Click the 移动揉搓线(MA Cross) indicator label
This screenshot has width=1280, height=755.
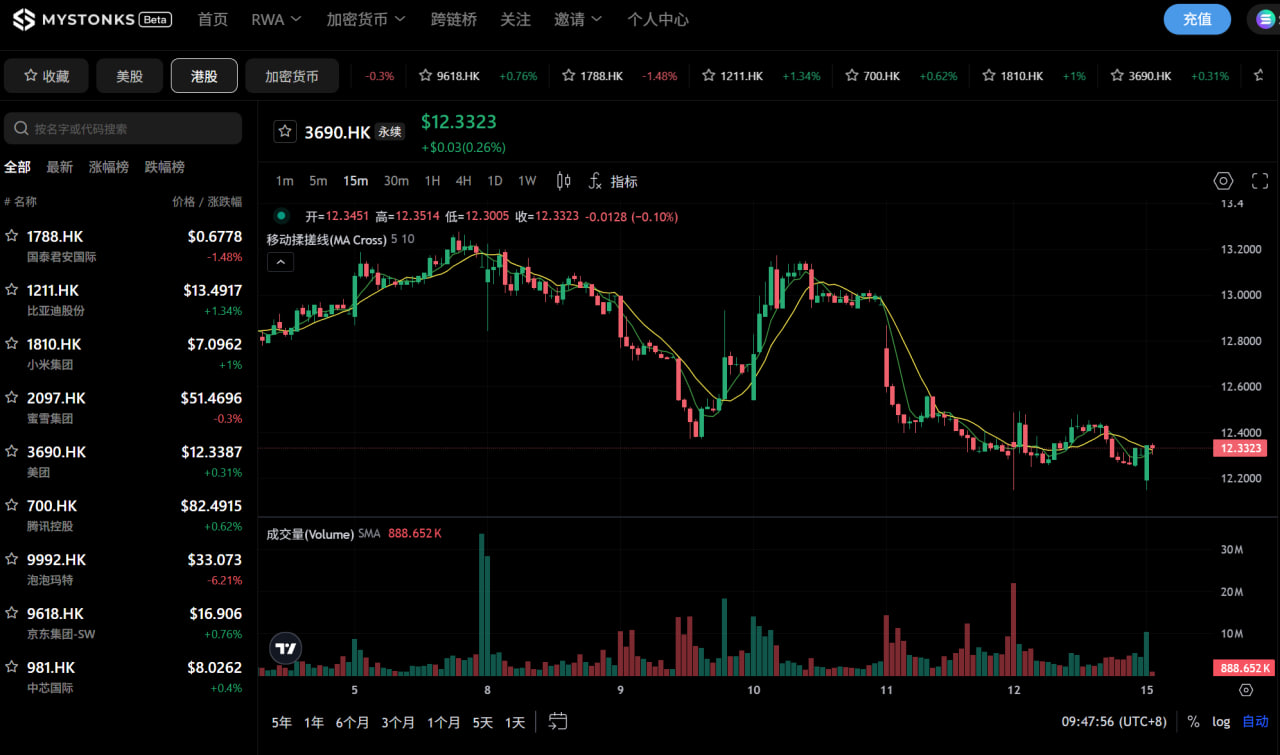326,239
